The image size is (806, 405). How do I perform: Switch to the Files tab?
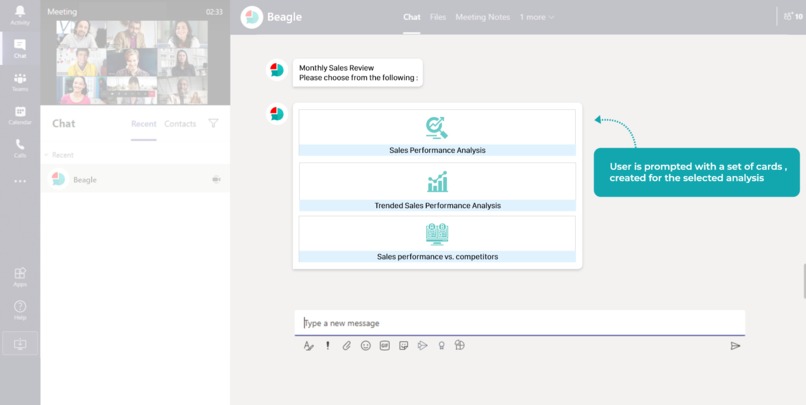pyautogui.click(x=438, y=17)
